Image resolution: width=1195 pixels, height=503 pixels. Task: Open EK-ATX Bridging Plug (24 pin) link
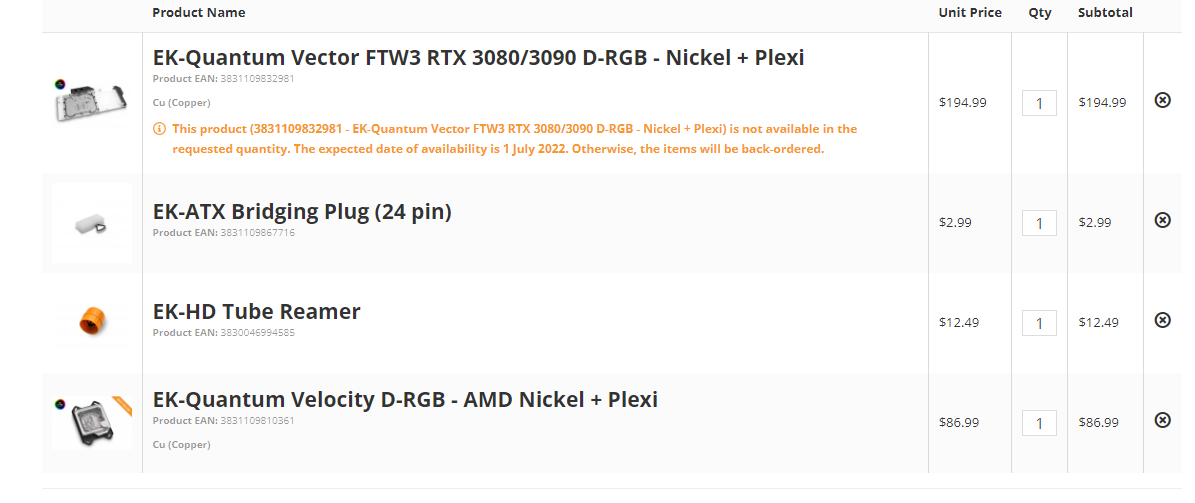(302, 212)
